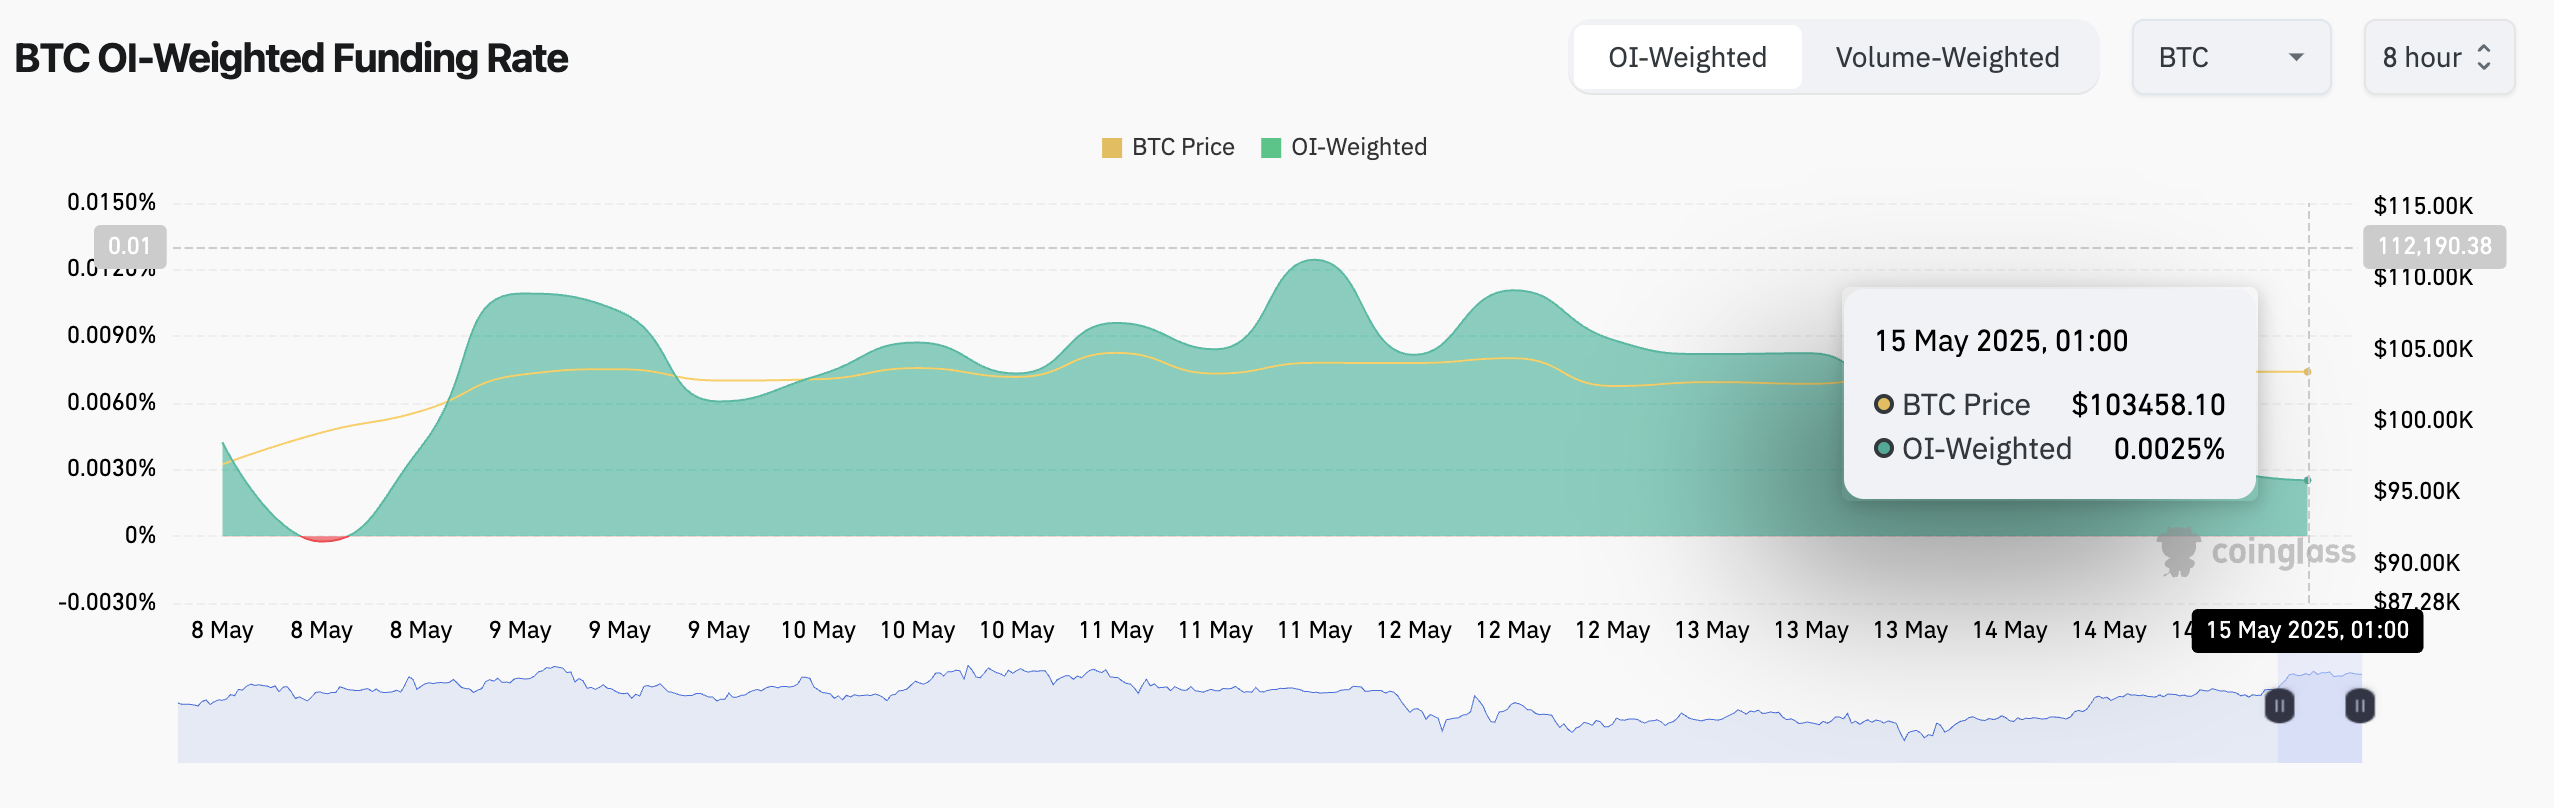
Task: Click the coinglass watermark text
Action: [x=2283, y=552]
